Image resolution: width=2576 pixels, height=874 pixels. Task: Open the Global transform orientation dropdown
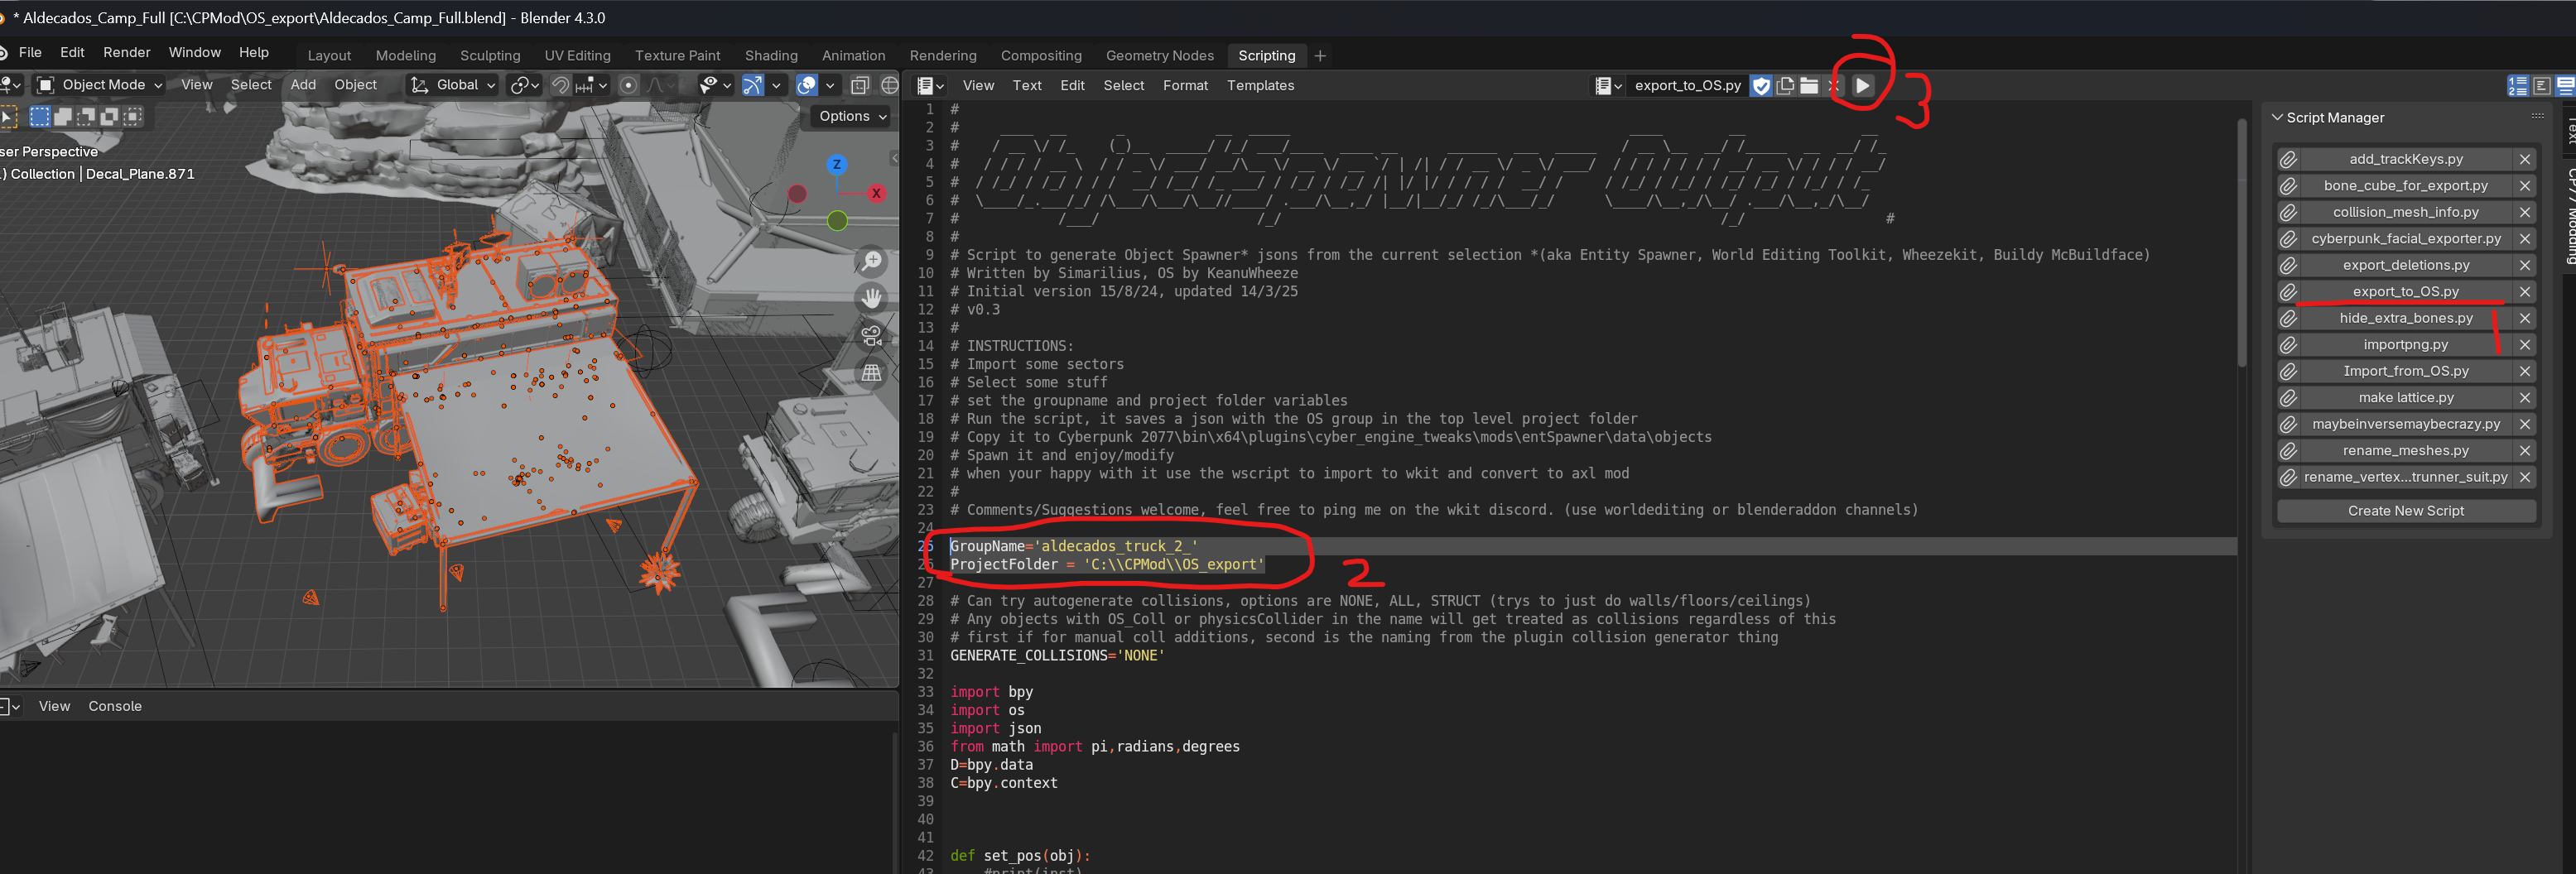tap(454, 86)
